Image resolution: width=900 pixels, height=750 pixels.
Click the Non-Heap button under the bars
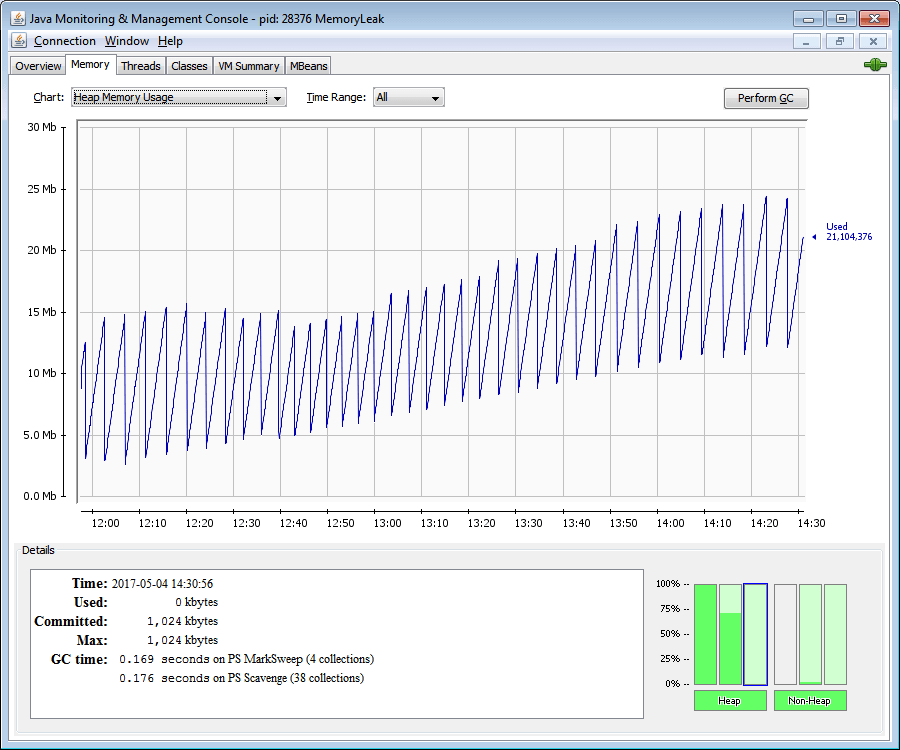[810, 701]
